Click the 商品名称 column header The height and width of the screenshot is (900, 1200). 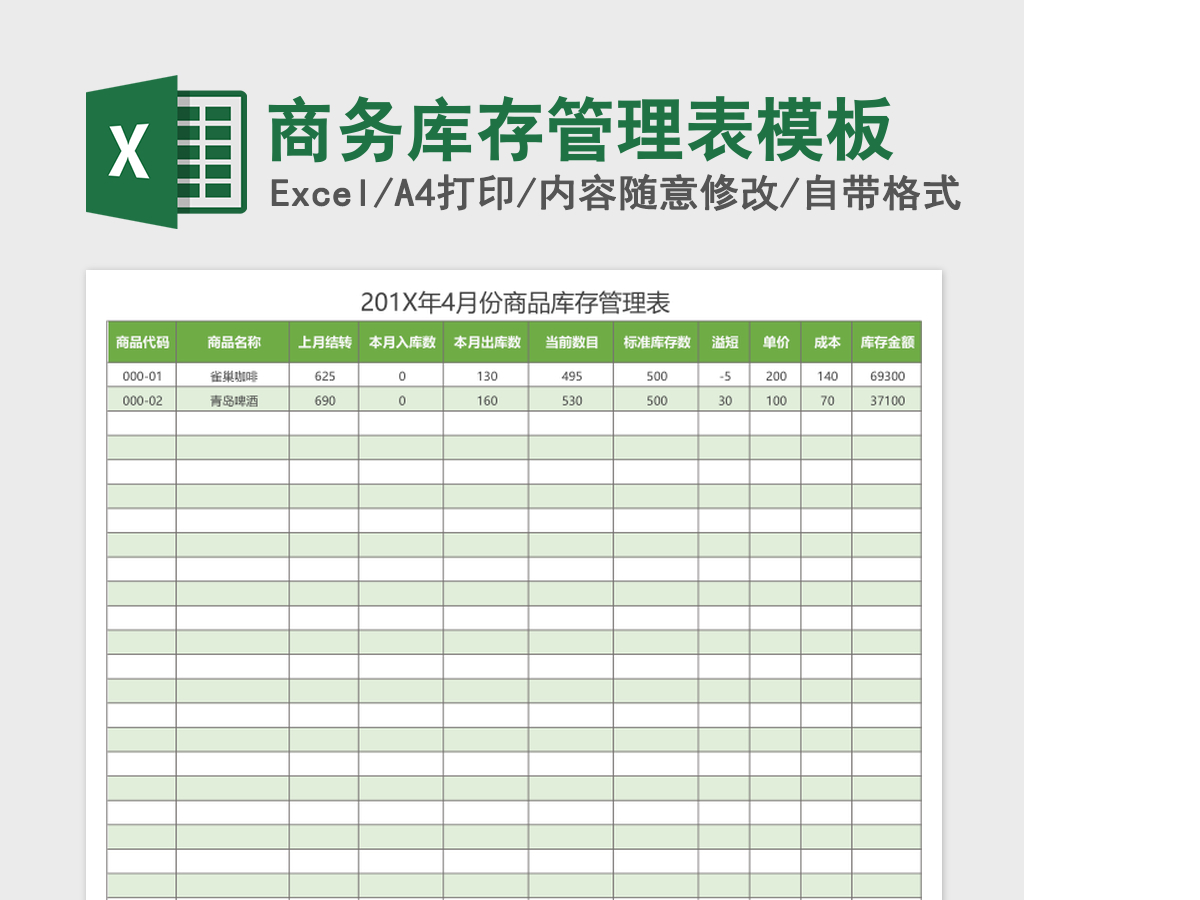click(x=233, y=342)
